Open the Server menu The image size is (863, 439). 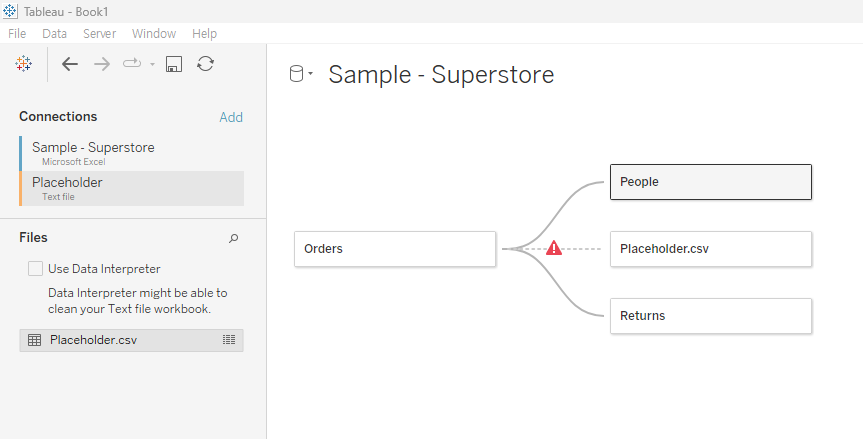99,34
